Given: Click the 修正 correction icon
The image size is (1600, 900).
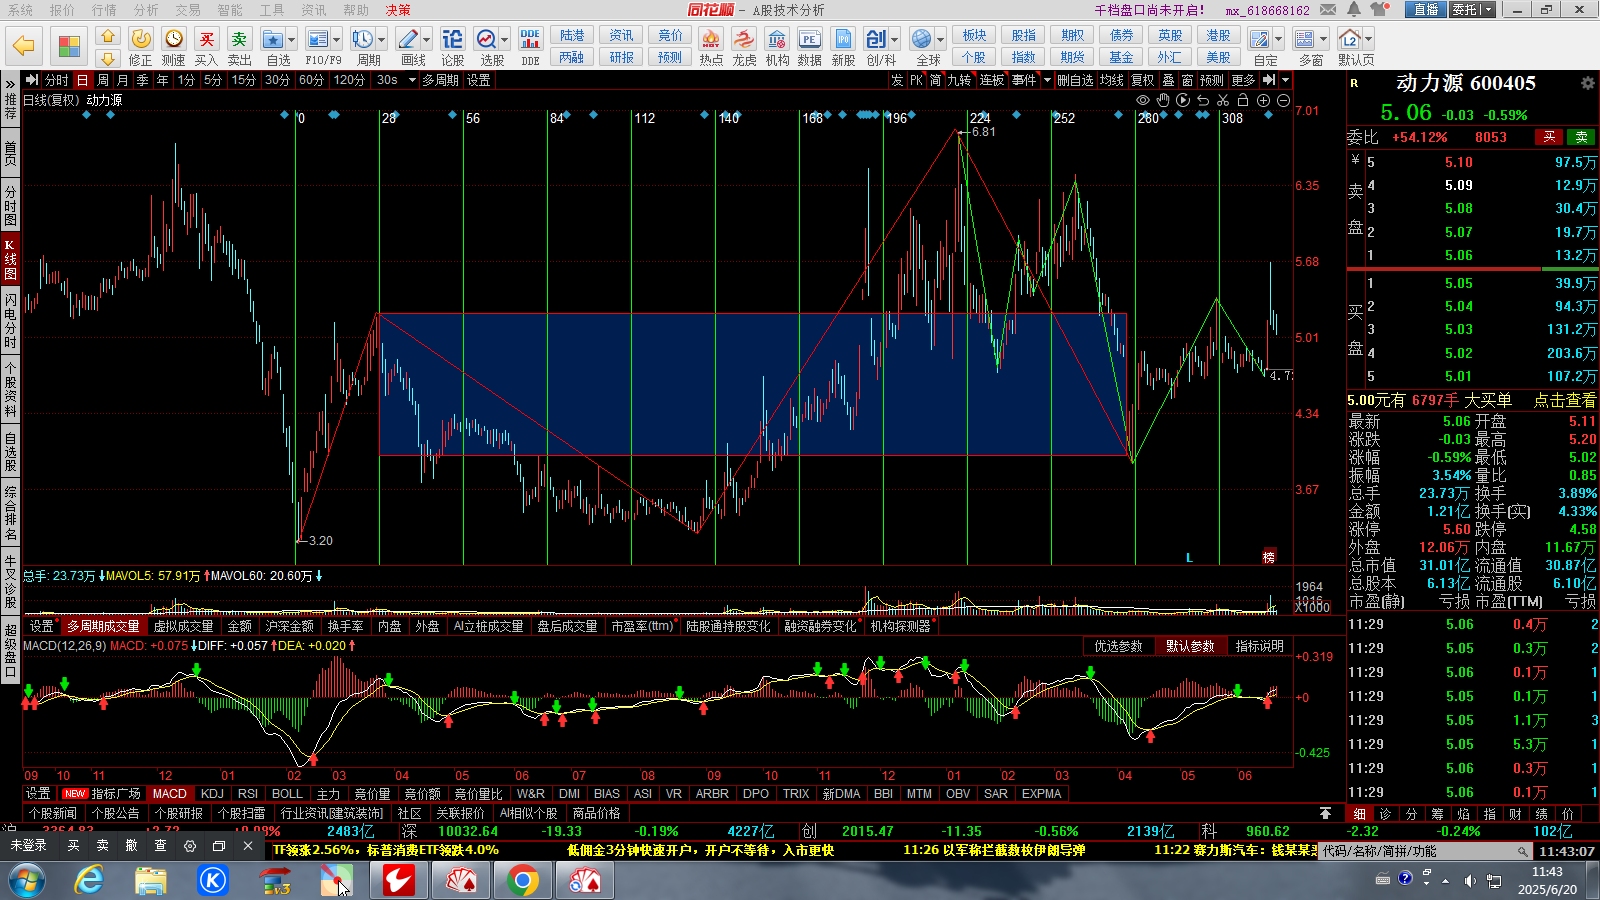Looking at the screenshot, I should tap(141, 39).
